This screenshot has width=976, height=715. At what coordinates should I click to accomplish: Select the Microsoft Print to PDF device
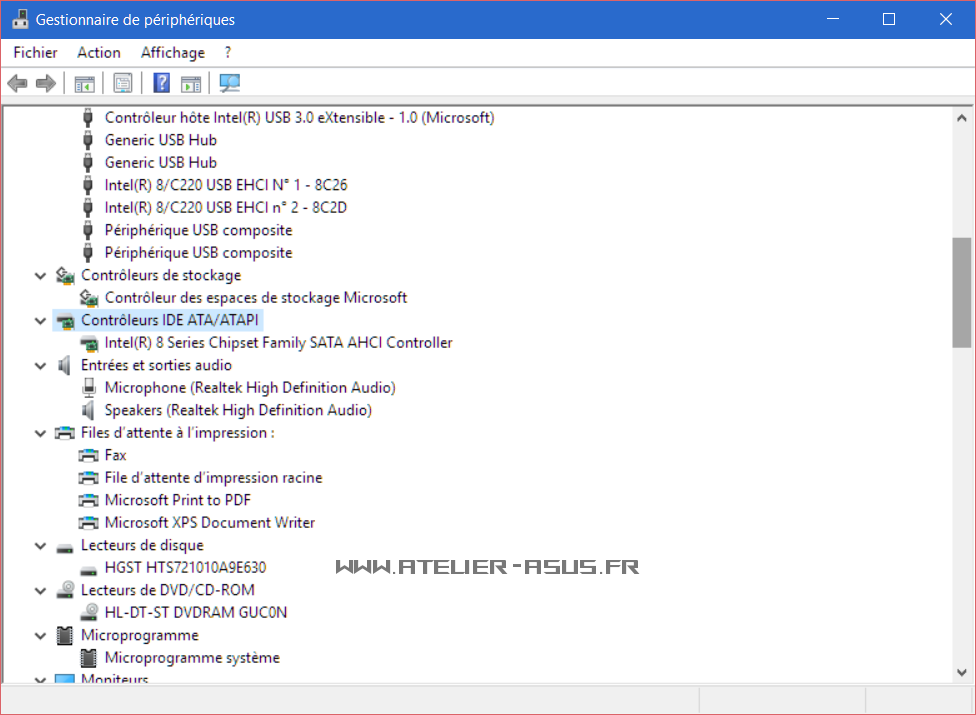pos(178,500)
